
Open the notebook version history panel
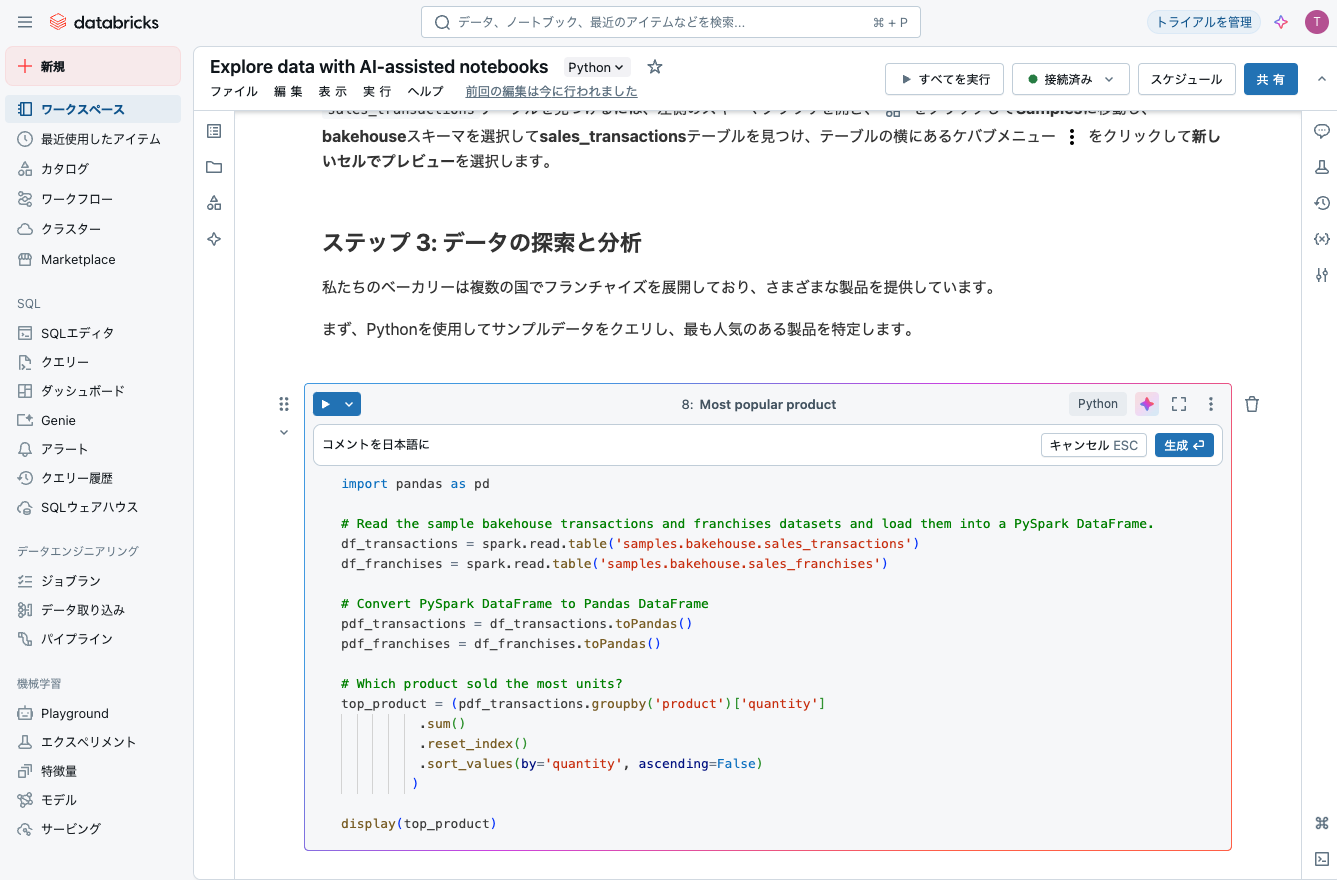1321,203
